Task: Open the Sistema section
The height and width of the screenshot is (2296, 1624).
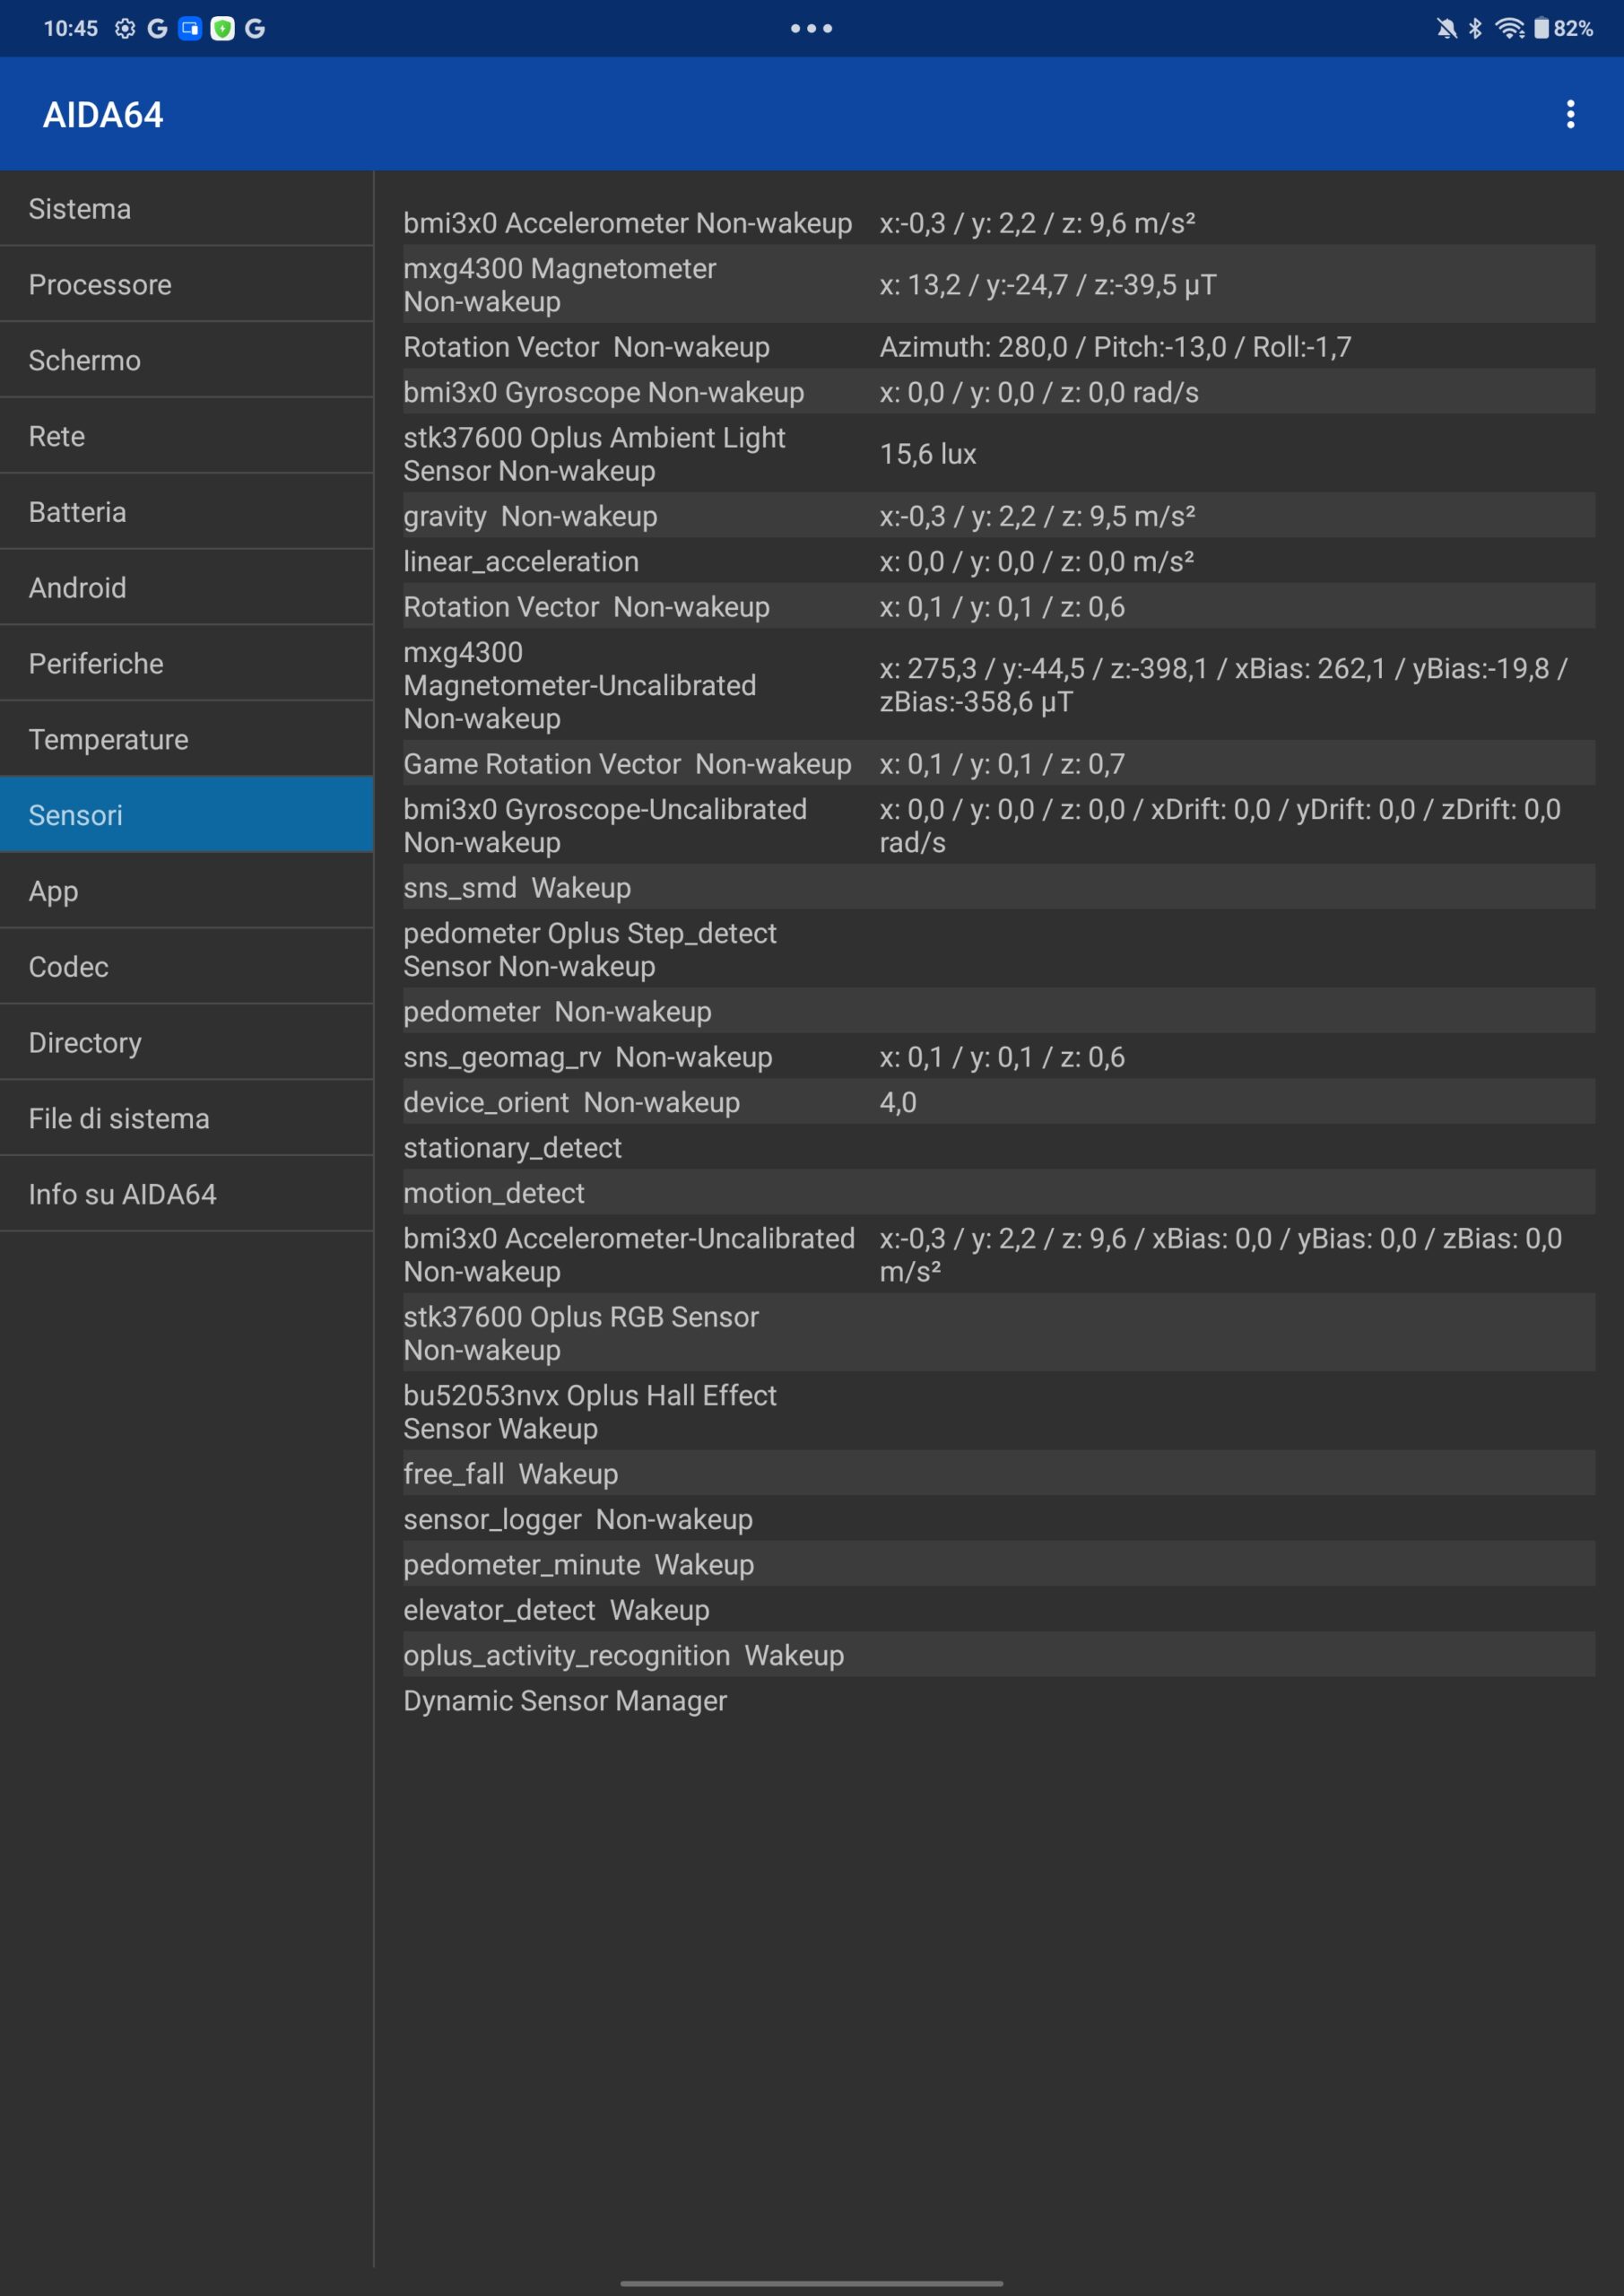Action: [x=187, y=209]
